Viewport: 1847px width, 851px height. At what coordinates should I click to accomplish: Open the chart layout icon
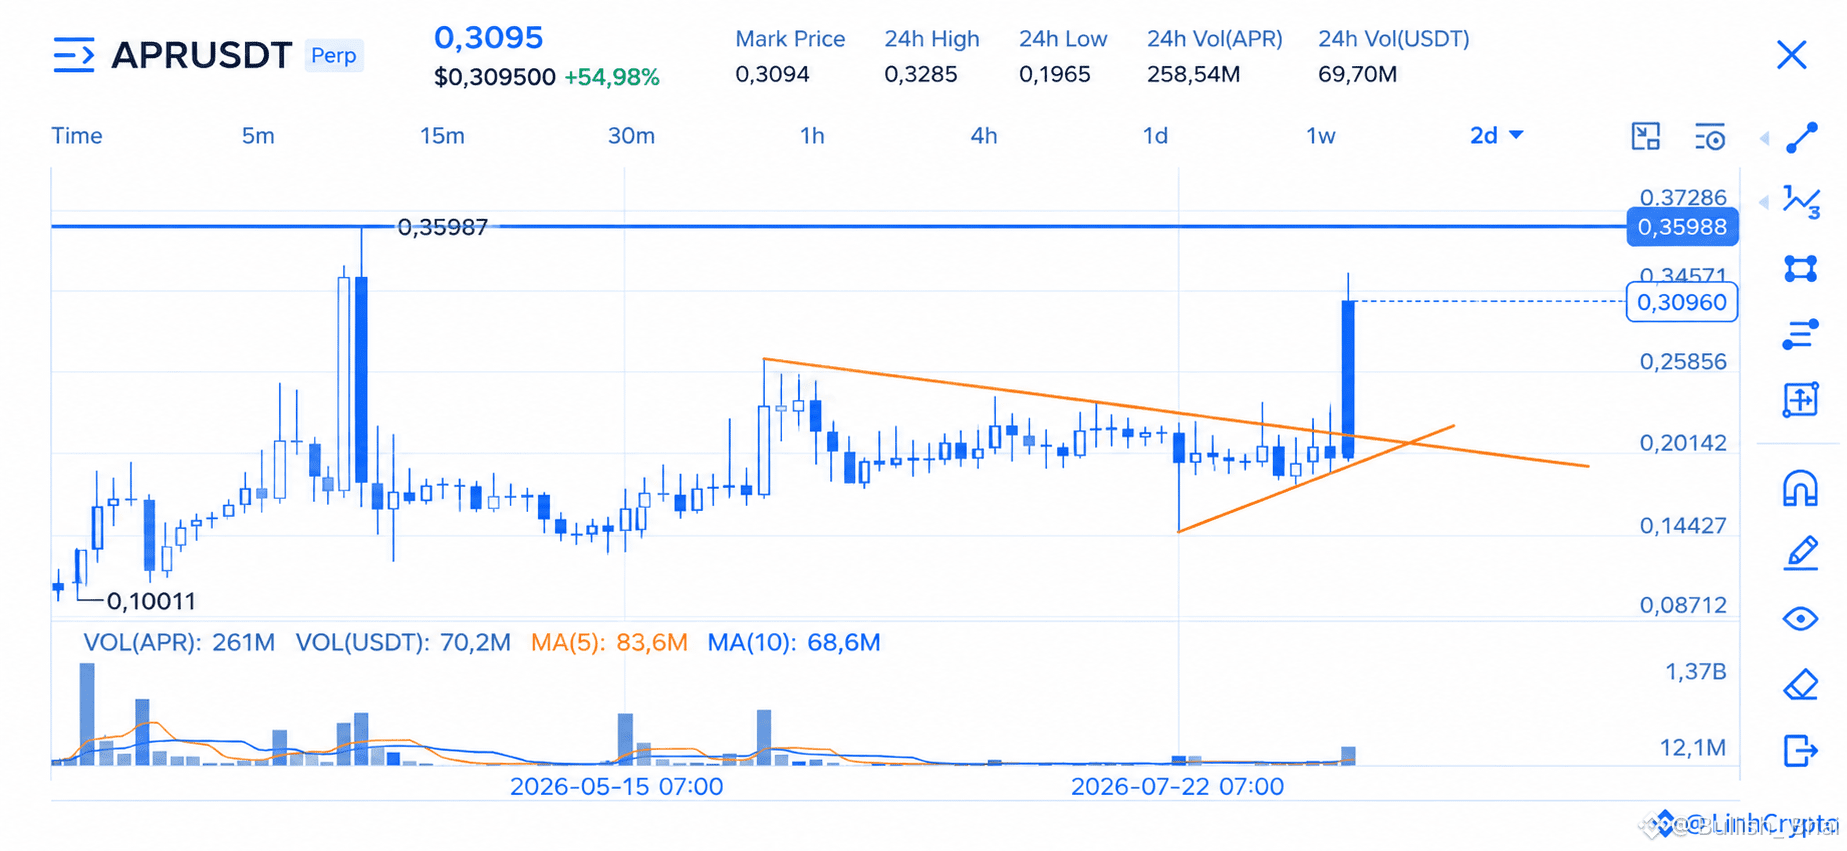1645,136
